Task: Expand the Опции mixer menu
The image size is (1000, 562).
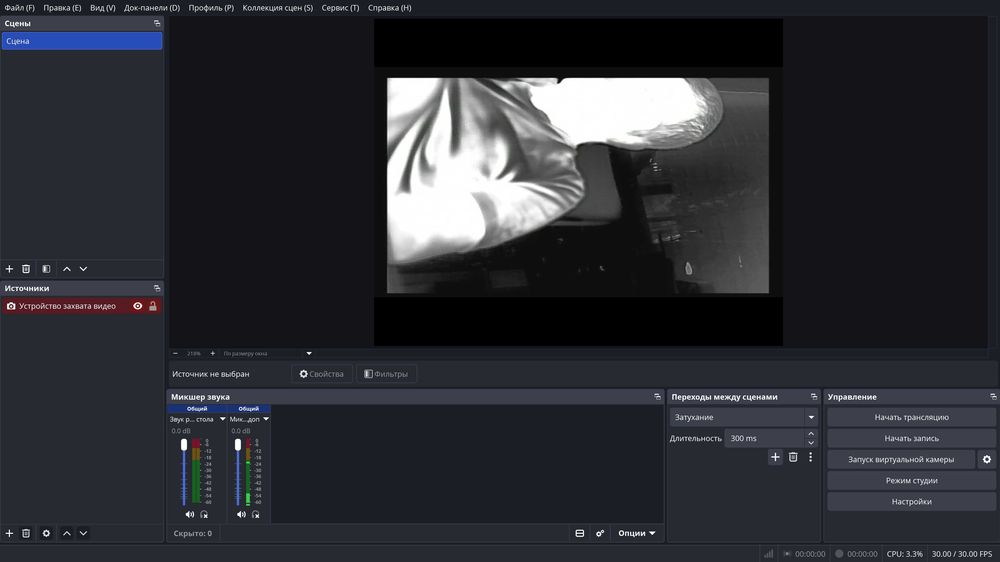Action: point(636,533)
